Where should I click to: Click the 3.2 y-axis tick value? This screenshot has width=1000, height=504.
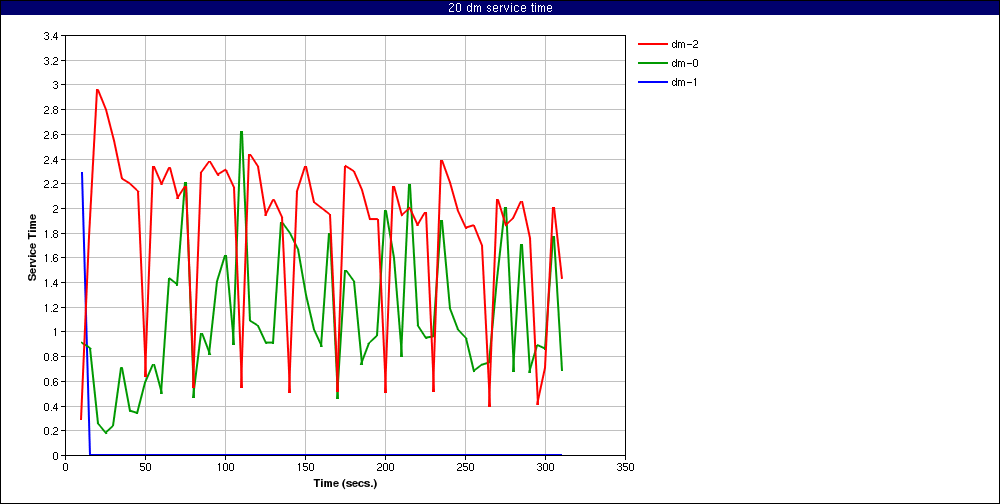pos(51,61)
